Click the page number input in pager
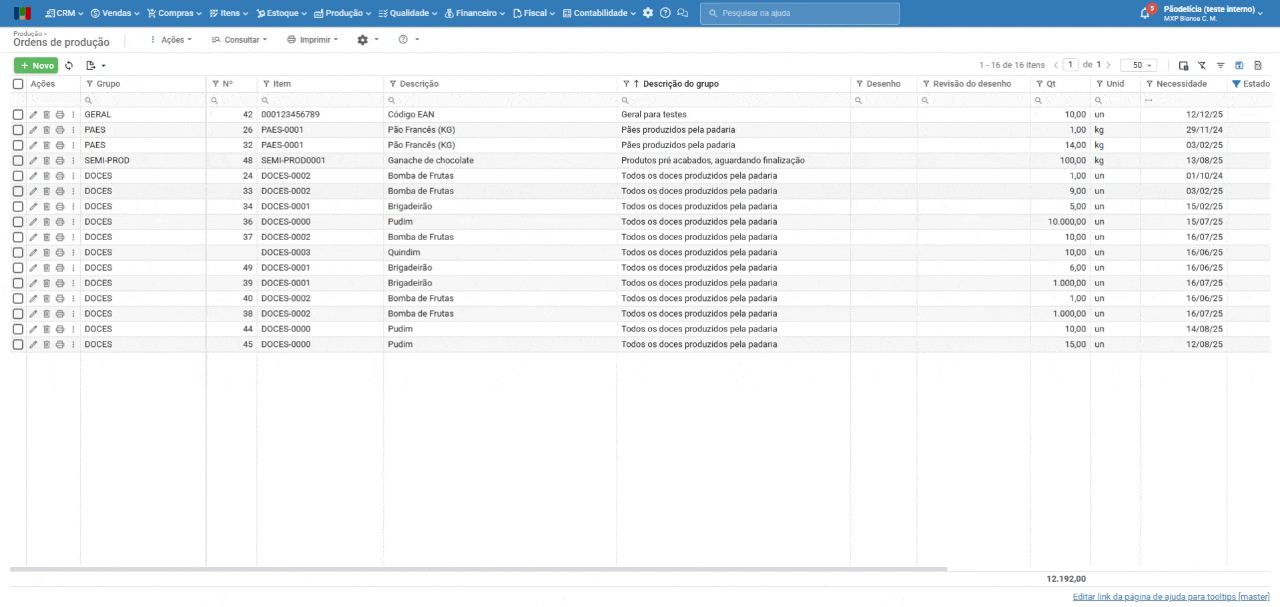 1071,65
